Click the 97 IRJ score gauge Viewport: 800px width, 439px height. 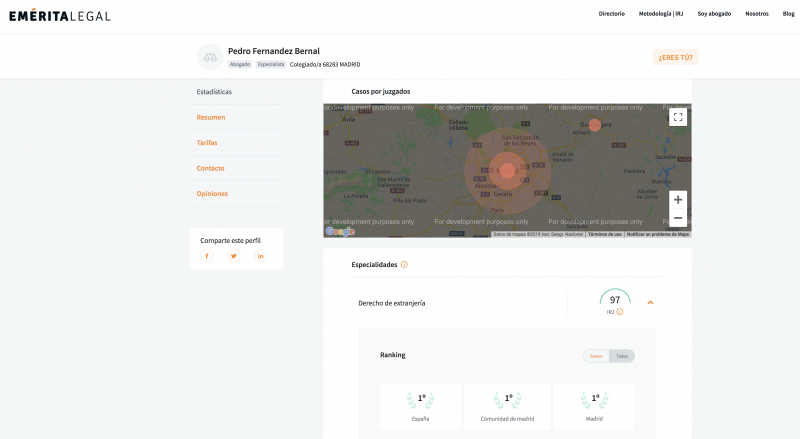[x=615, y=299]
